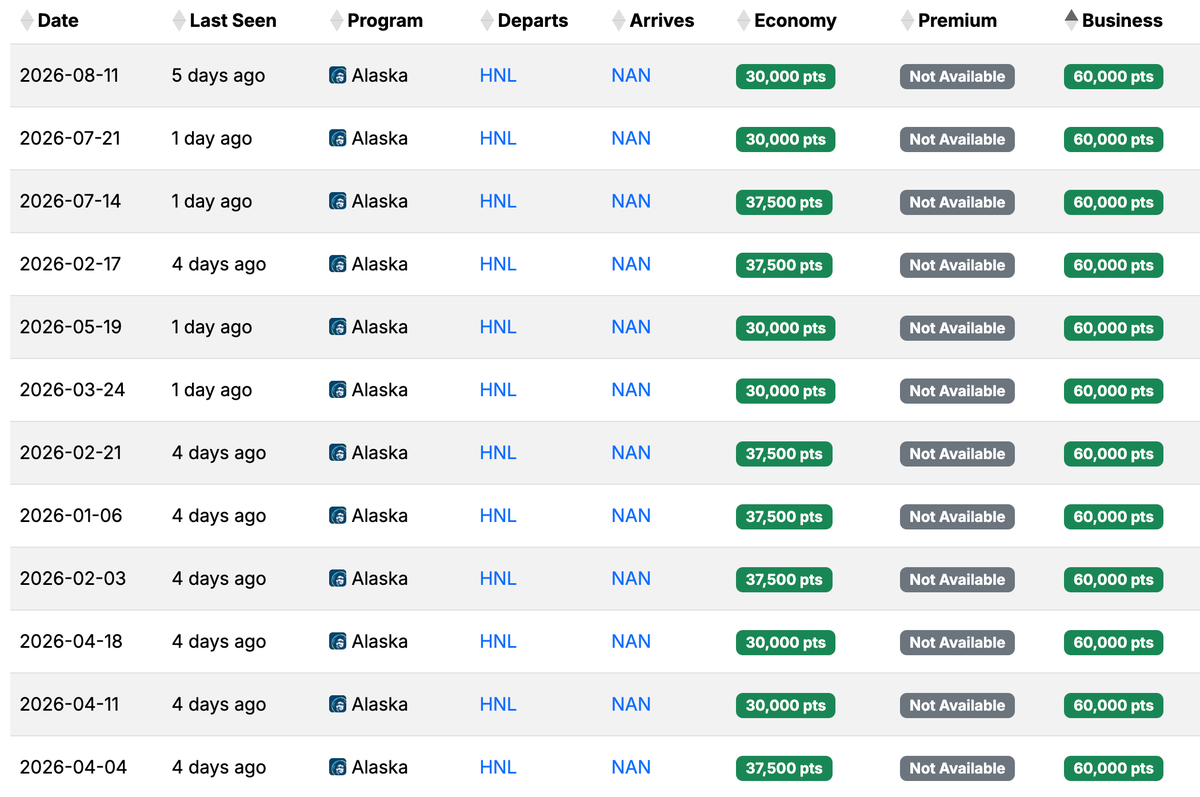1200x797 pixels.
Task: Click '4 days ago' in 2026-02-03 row
Action: tap(218, 580)
